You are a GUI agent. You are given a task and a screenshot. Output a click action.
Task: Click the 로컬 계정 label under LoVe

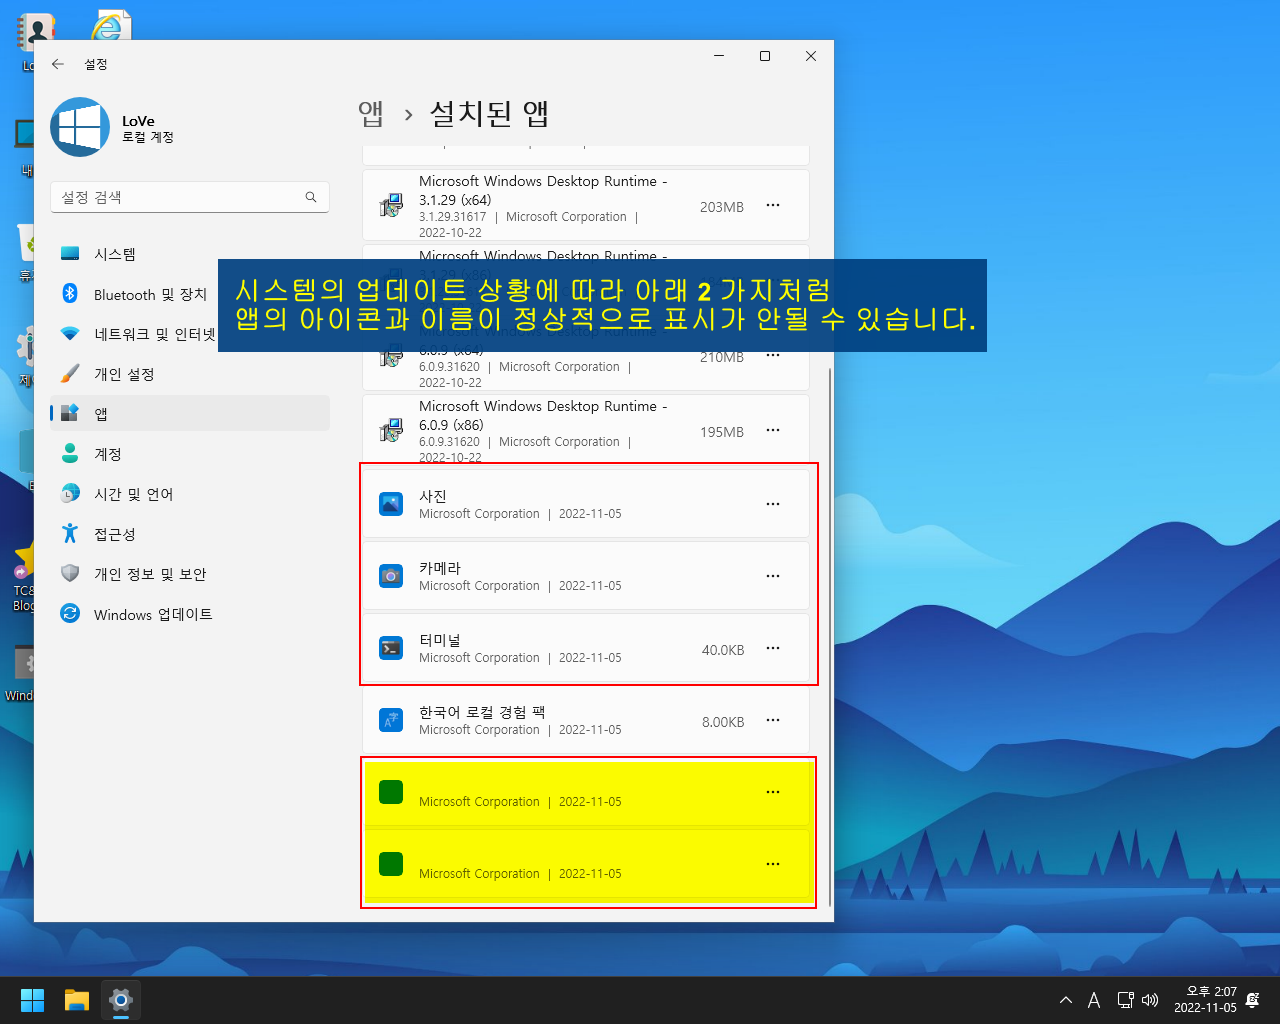tap(148, 137)
